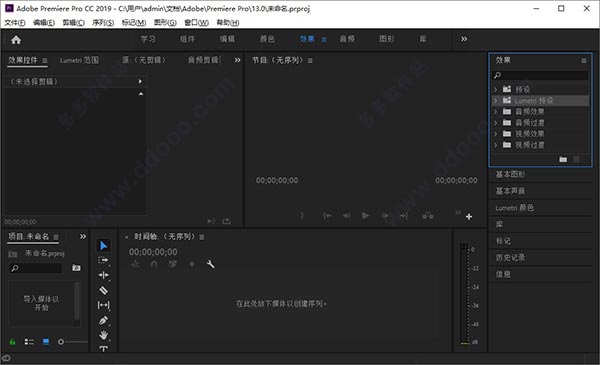
Task: Show more workspaces via overflow chevron
Action: (x=464, y=39)
